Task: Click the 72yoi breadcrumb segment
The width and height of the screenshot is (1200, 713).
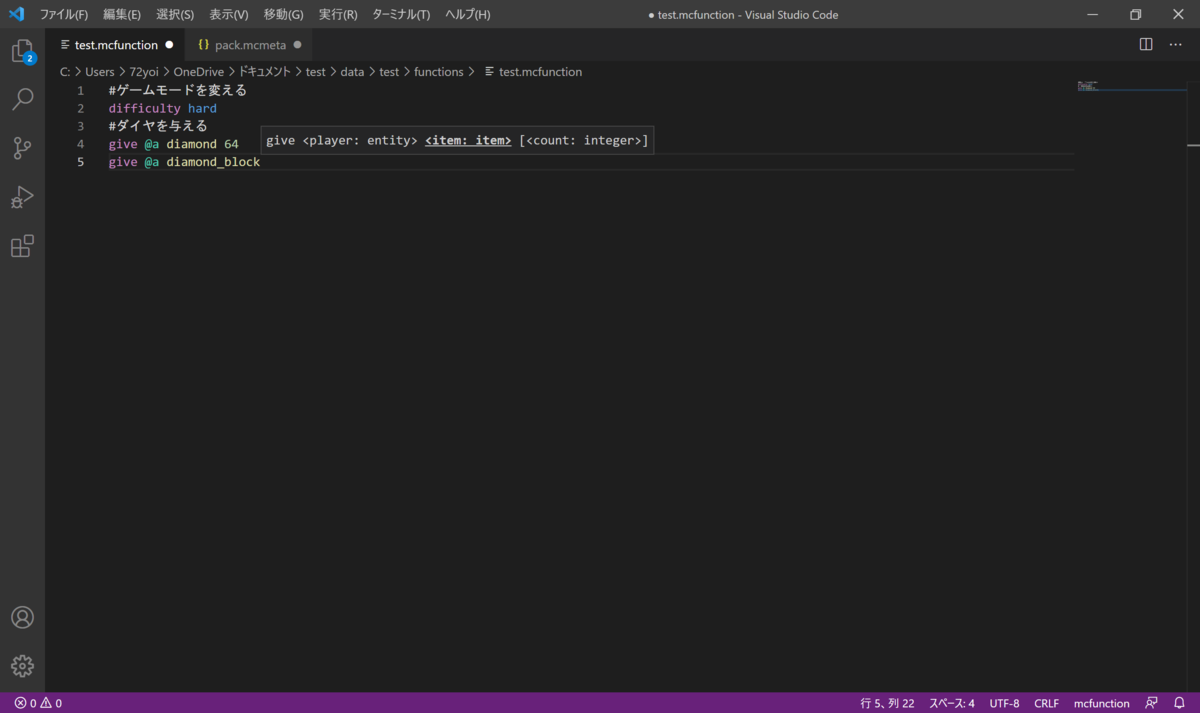Action: click(144, 72)
